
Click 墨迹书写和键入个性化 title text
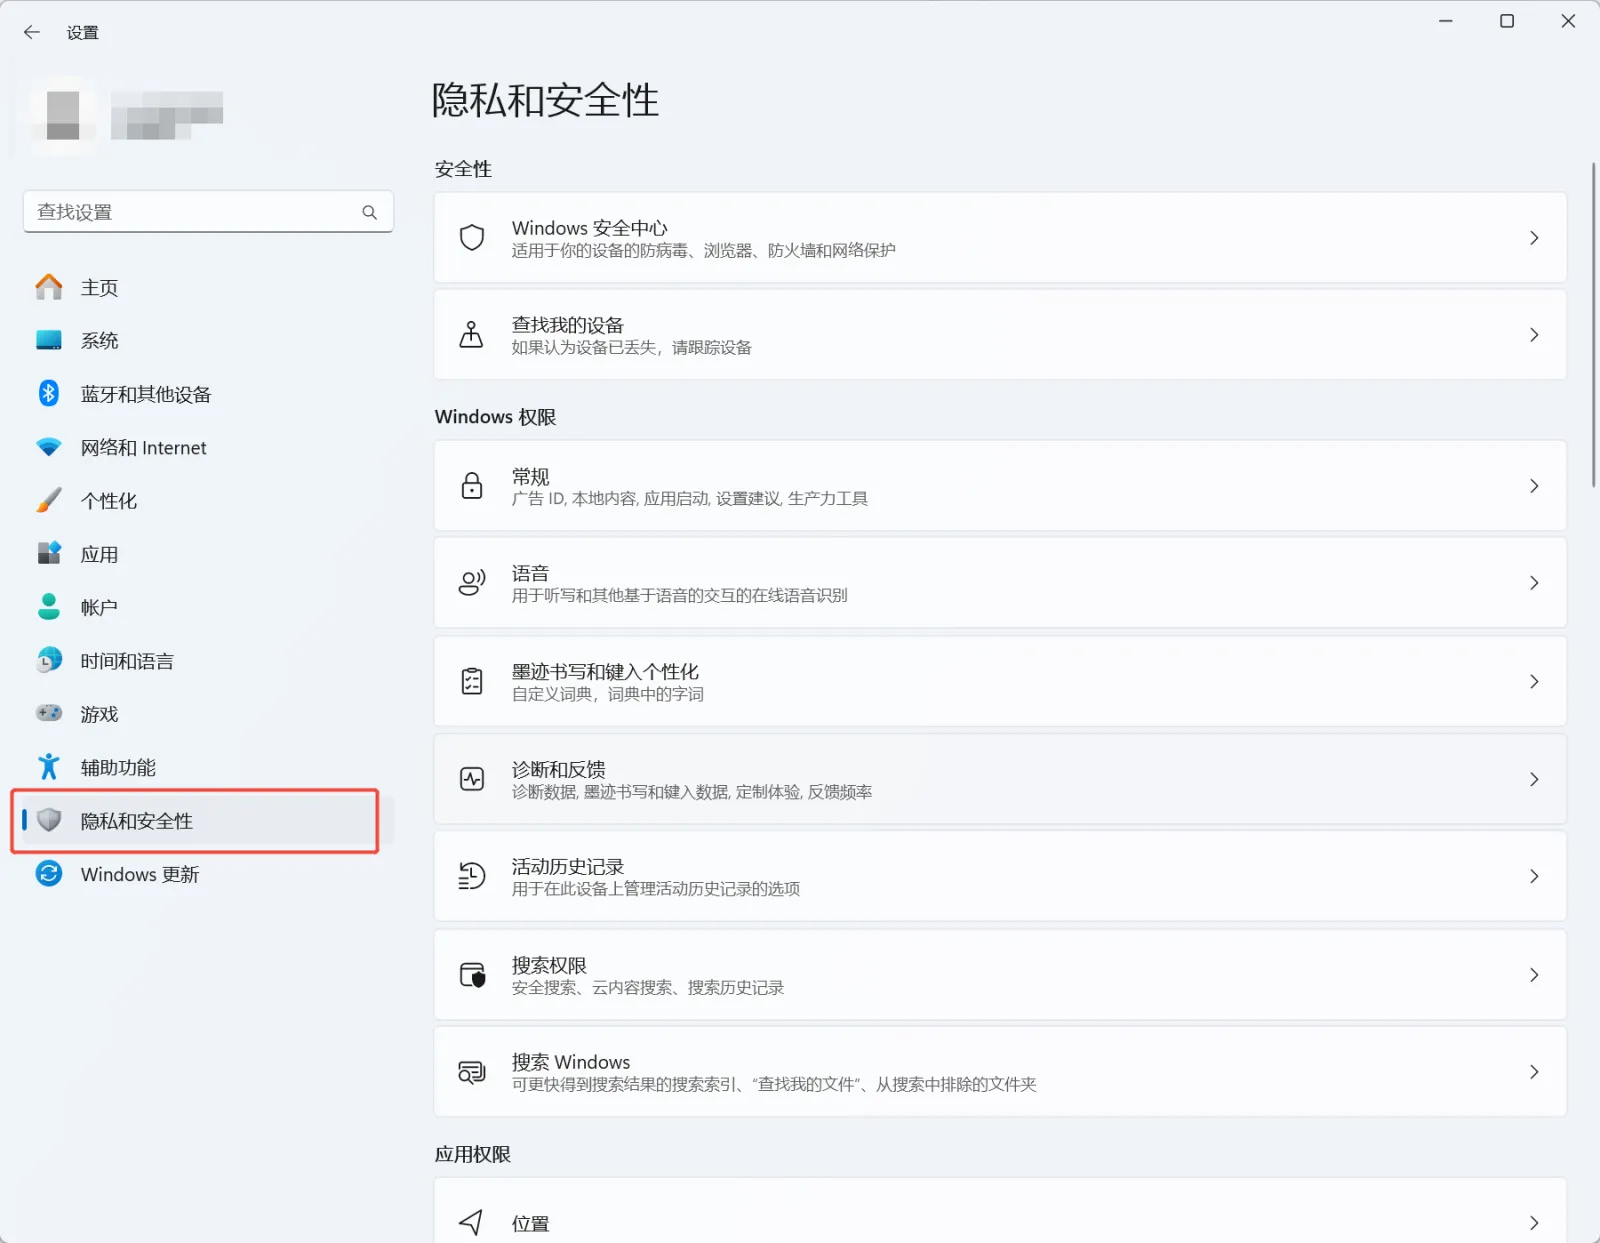tap(605, 671)
